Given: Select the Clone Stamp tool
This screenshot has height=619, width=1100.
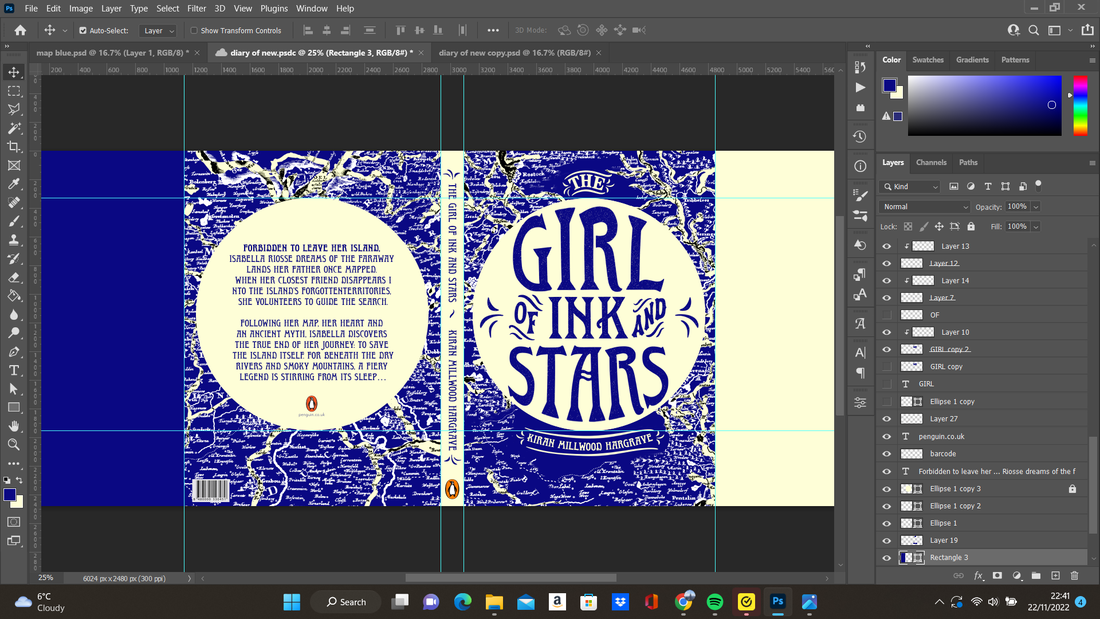Looking at the screenshot, I should pyautogui.click(x=14, y=240).
